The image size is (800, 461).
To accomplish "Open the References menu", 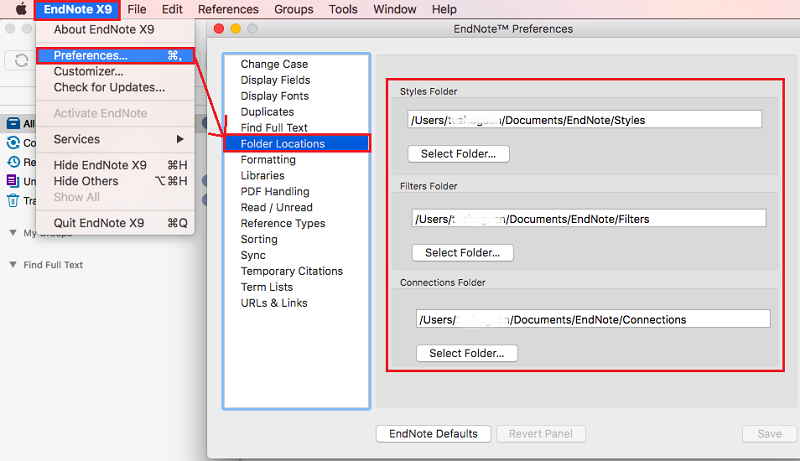I will tap(228, 10).
